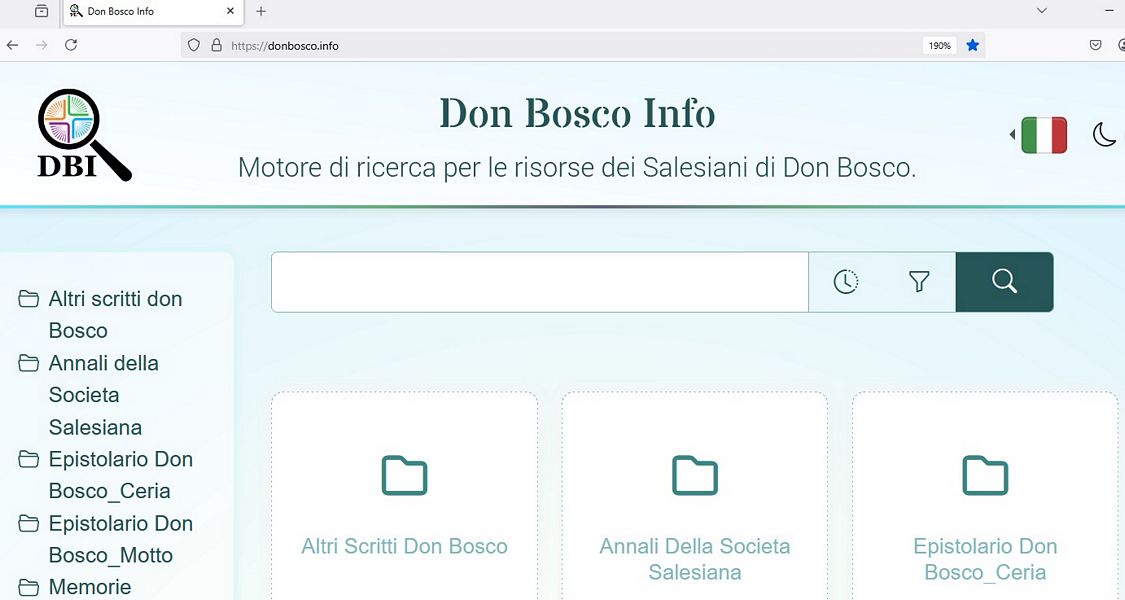Click subtitle Motore di ricerca per le risorse

(x=578, y=168)
